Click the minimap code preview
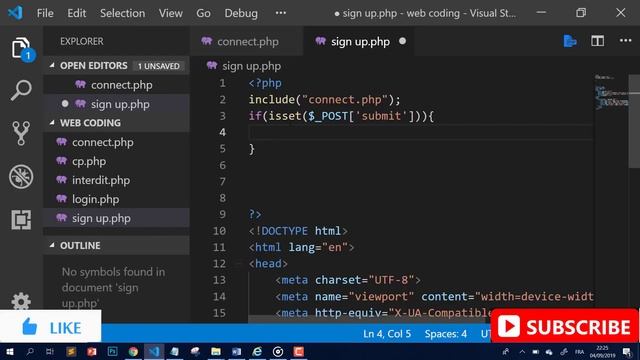640x360 pixels. point(611,92)
